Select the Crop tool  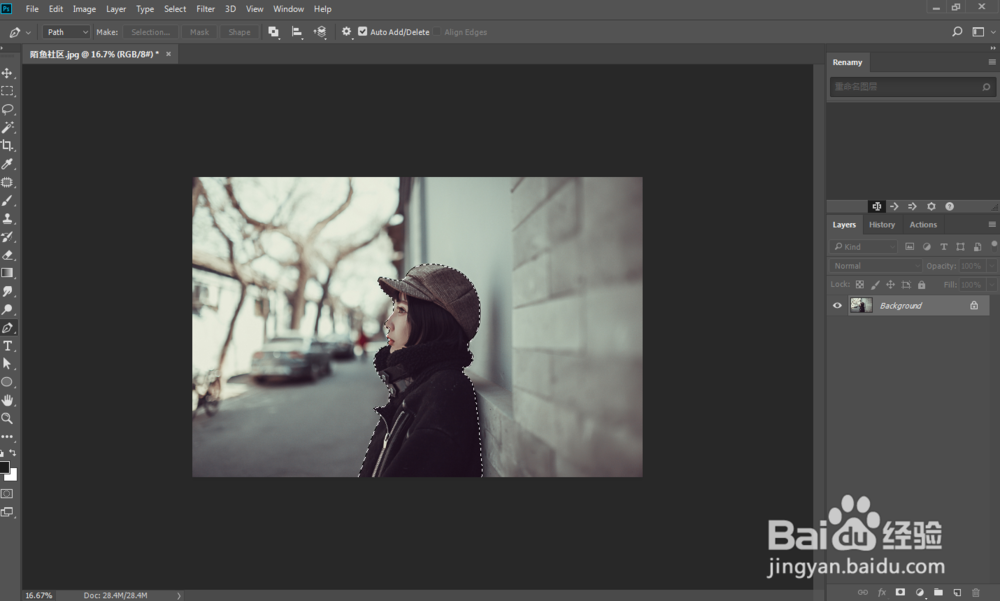(x=7, y=145)
